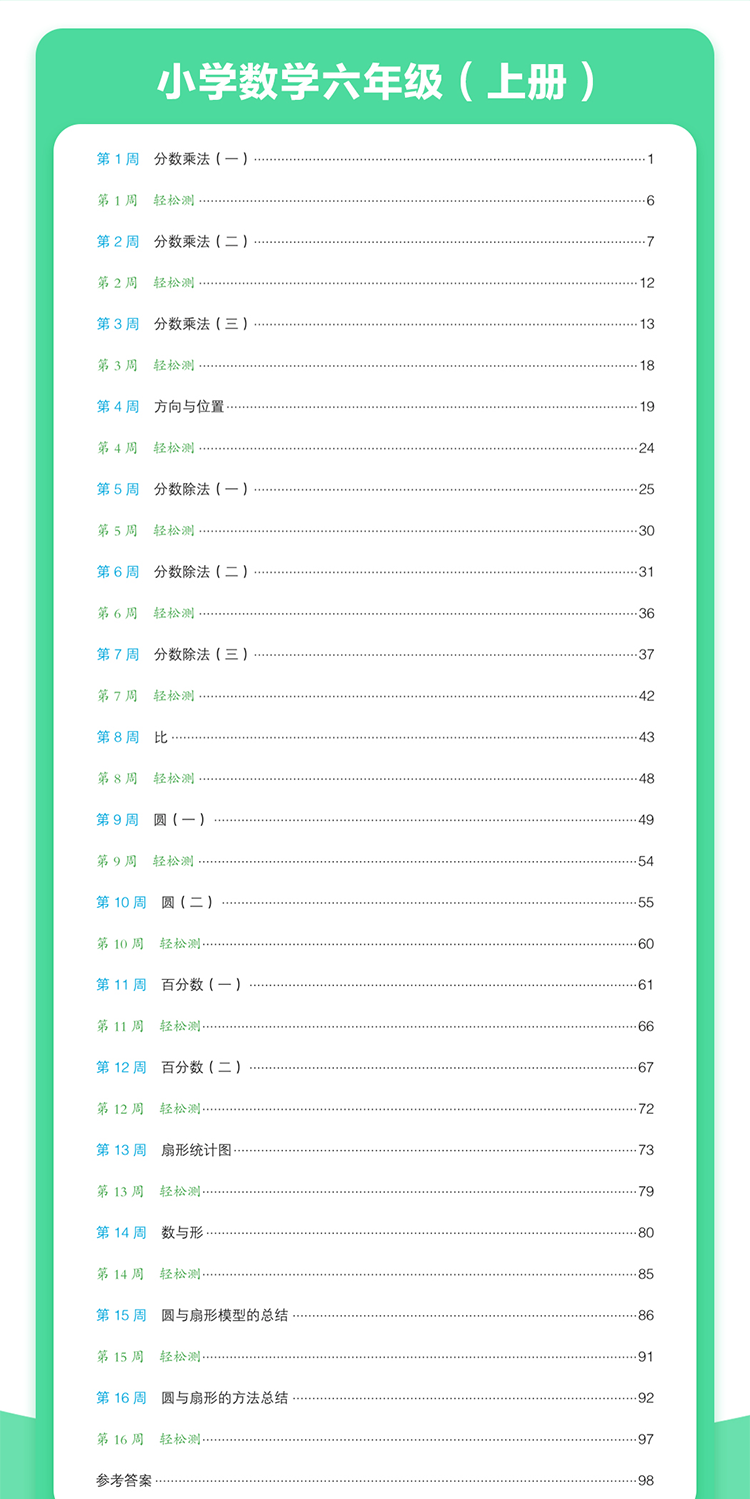Open 第15周 圆与扇形模型的总结
The height and width of the screenshot is (1499, 750).
(x=375, y=1315)
